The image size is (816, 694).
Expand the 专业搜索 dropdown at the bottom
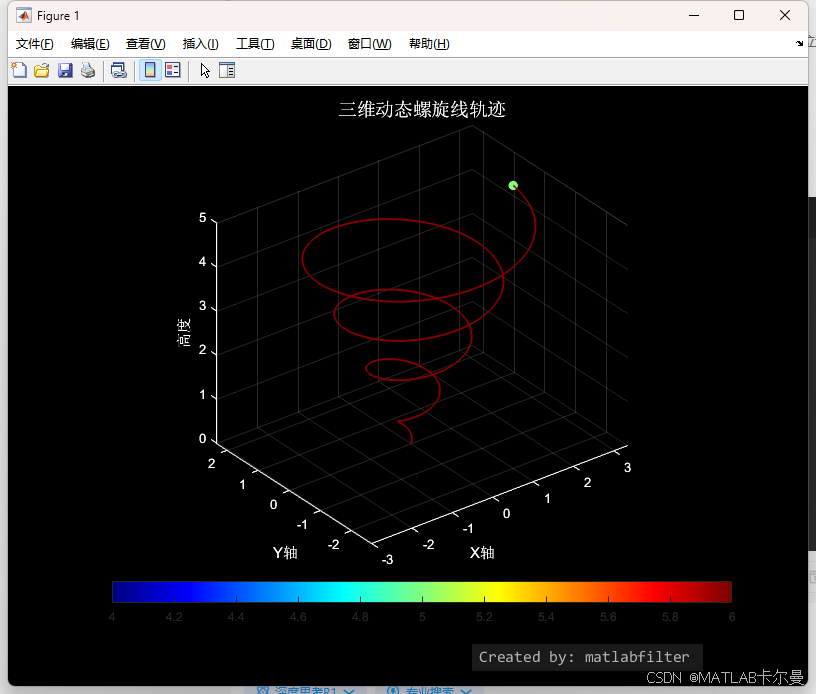432,690
